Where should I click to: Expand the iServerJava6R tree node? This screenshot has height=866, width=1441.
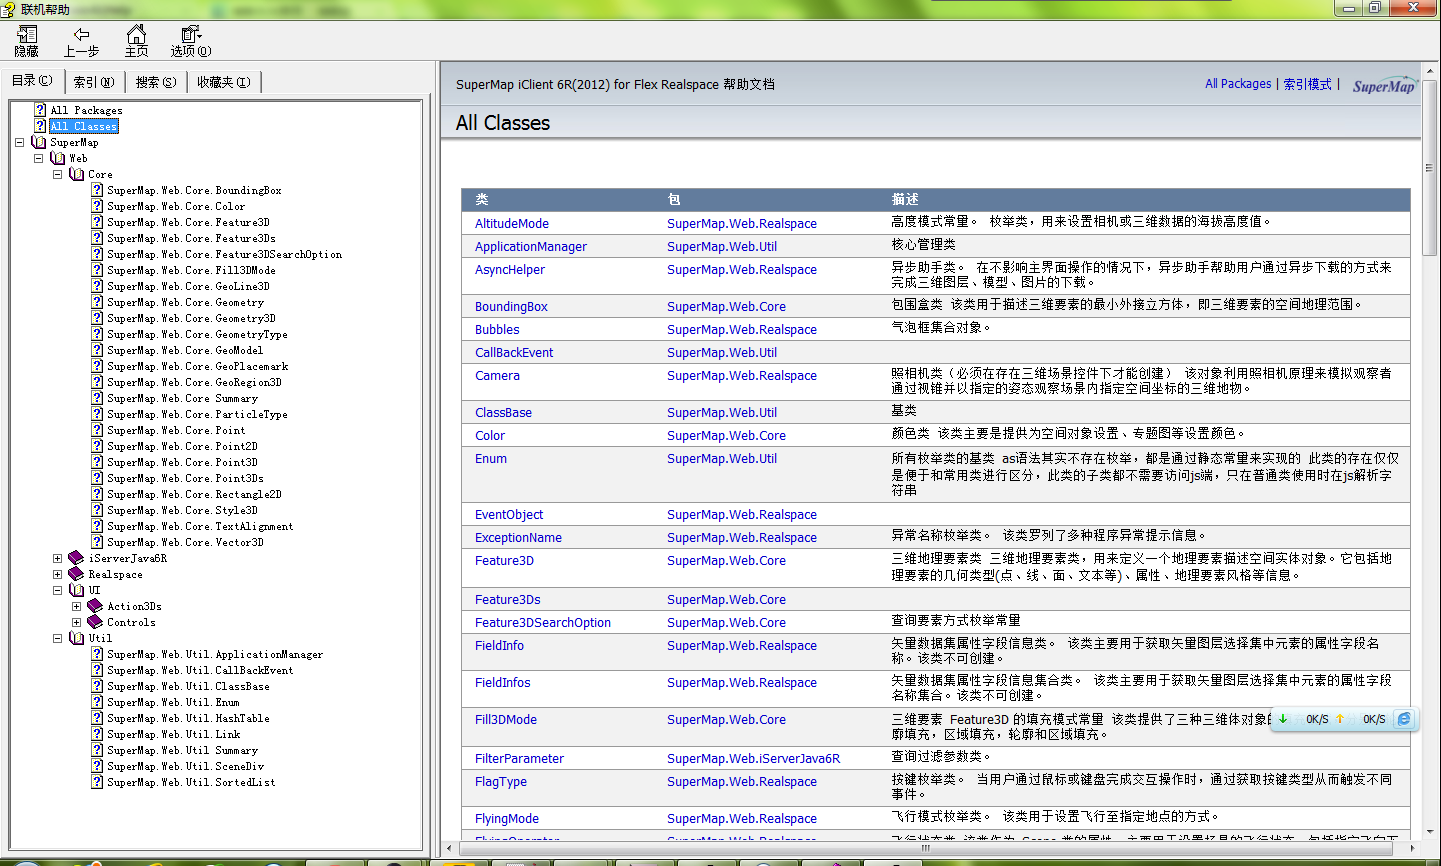click(57, 559)
